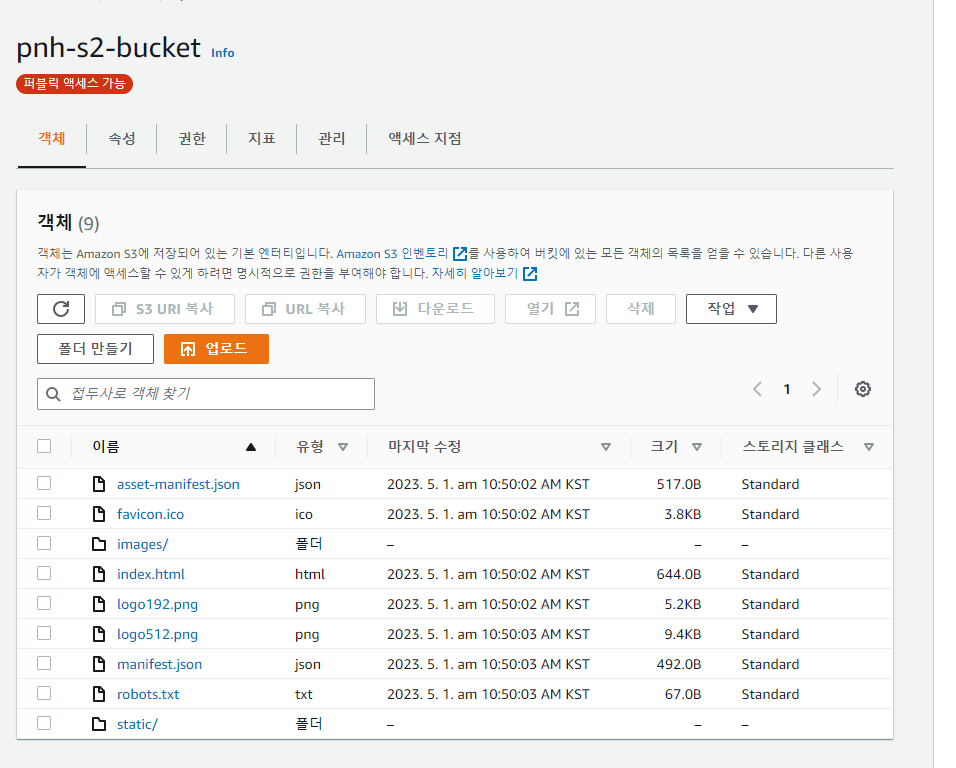
Task: Click the 폴더 만들기 button
Action: click(95, 349)
